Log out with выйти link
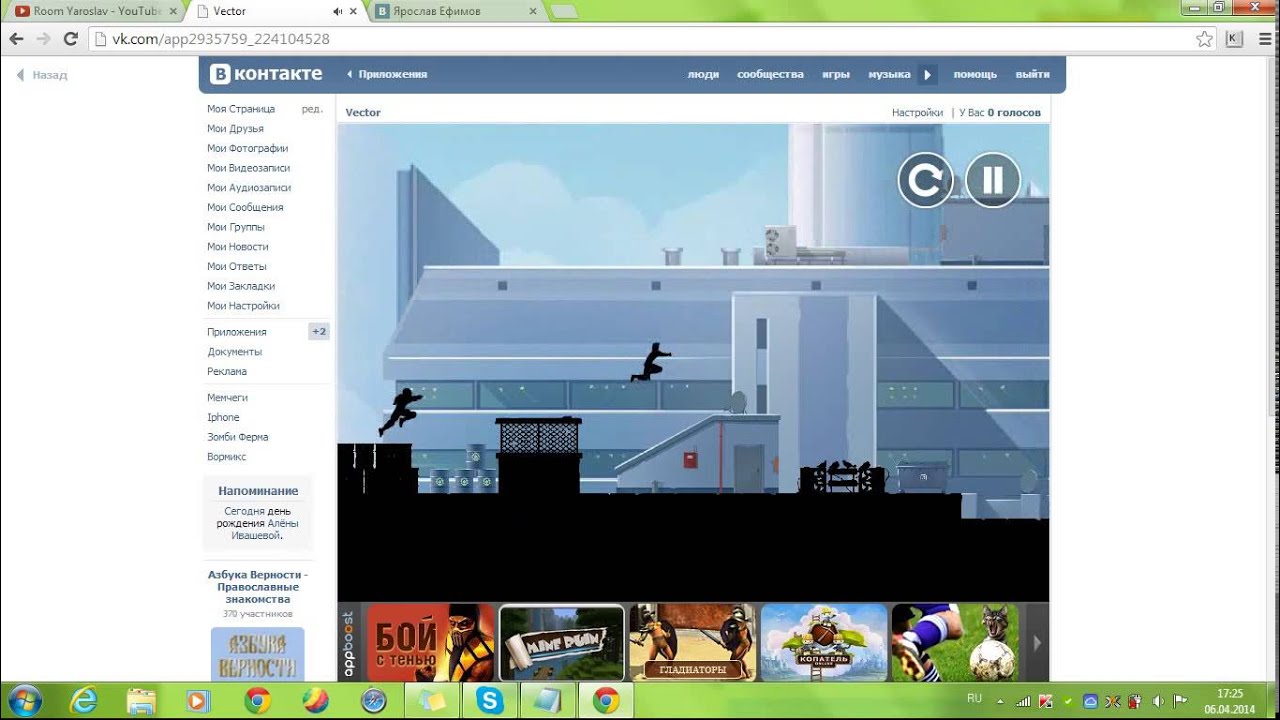Screen dimensions: 1280x720 pos(1033,74)
